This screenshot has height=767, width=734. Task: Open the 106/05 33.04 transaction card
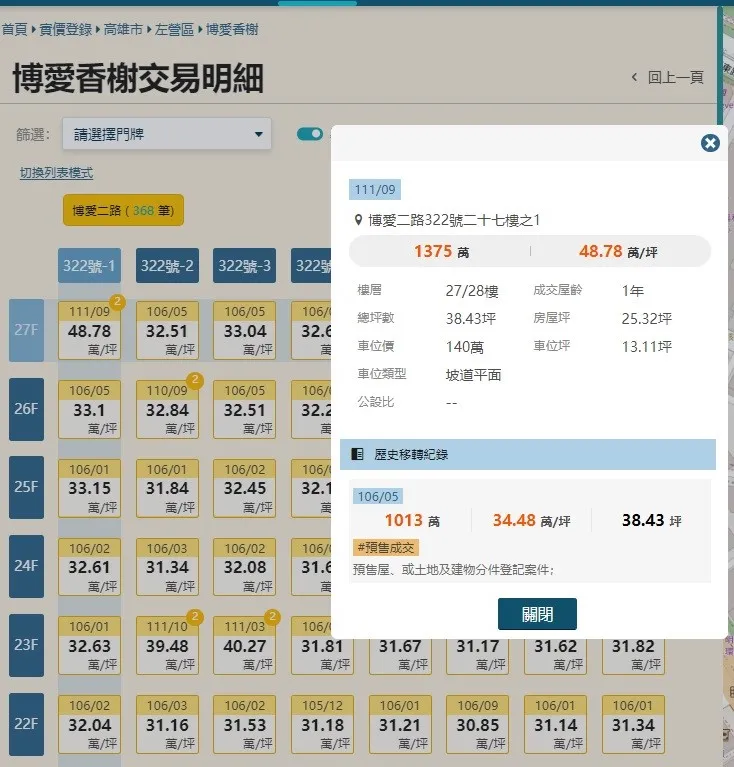point(245,331)
